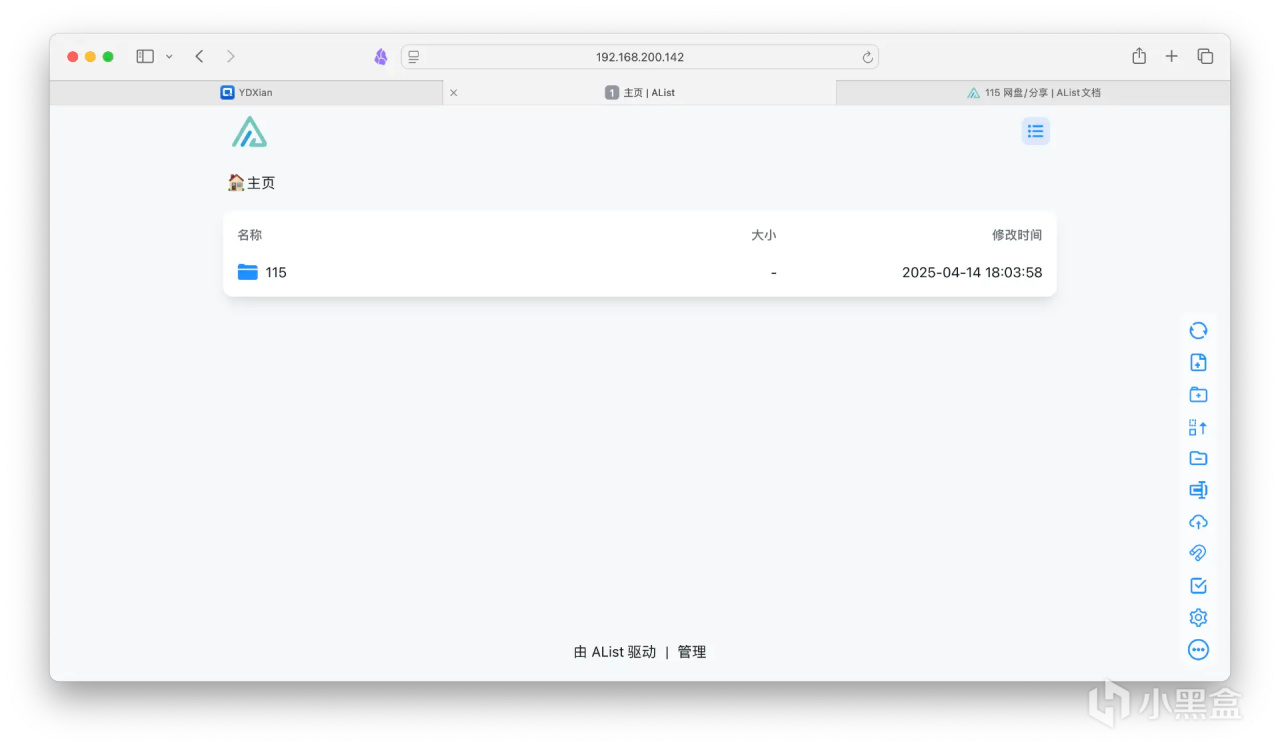Sort the list by the 大小 column header
The width and height of the screenshot is (1280, 747).
[x=764, y=235]
